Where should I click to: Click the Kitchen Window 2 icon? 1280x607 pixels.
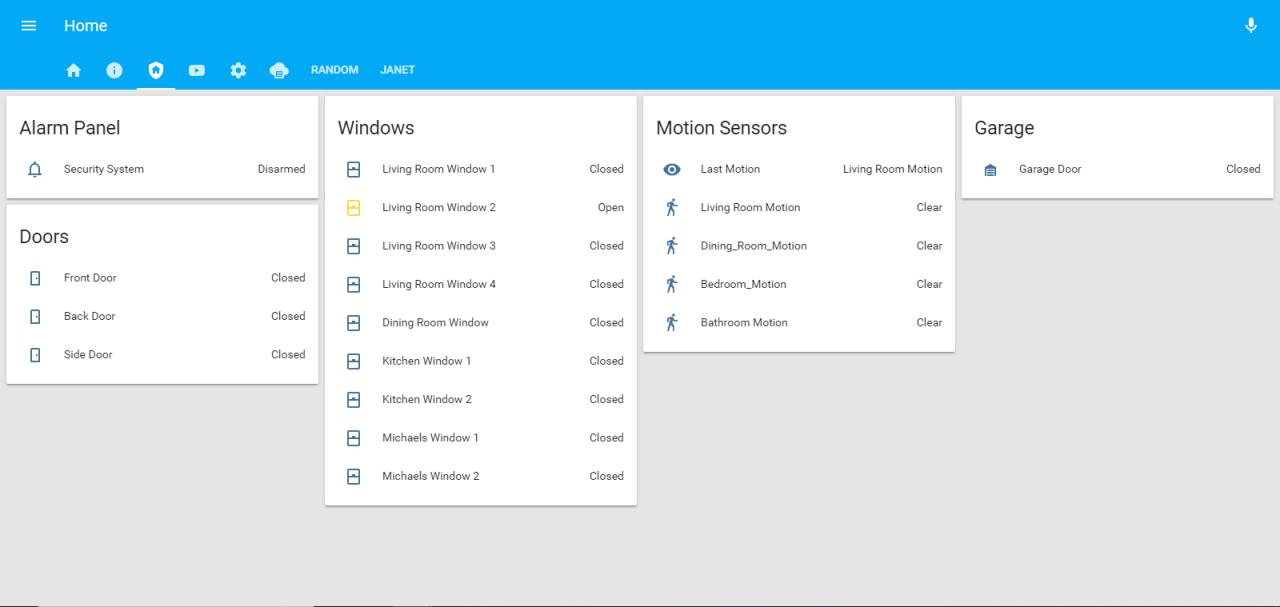[x=353, y=399]
